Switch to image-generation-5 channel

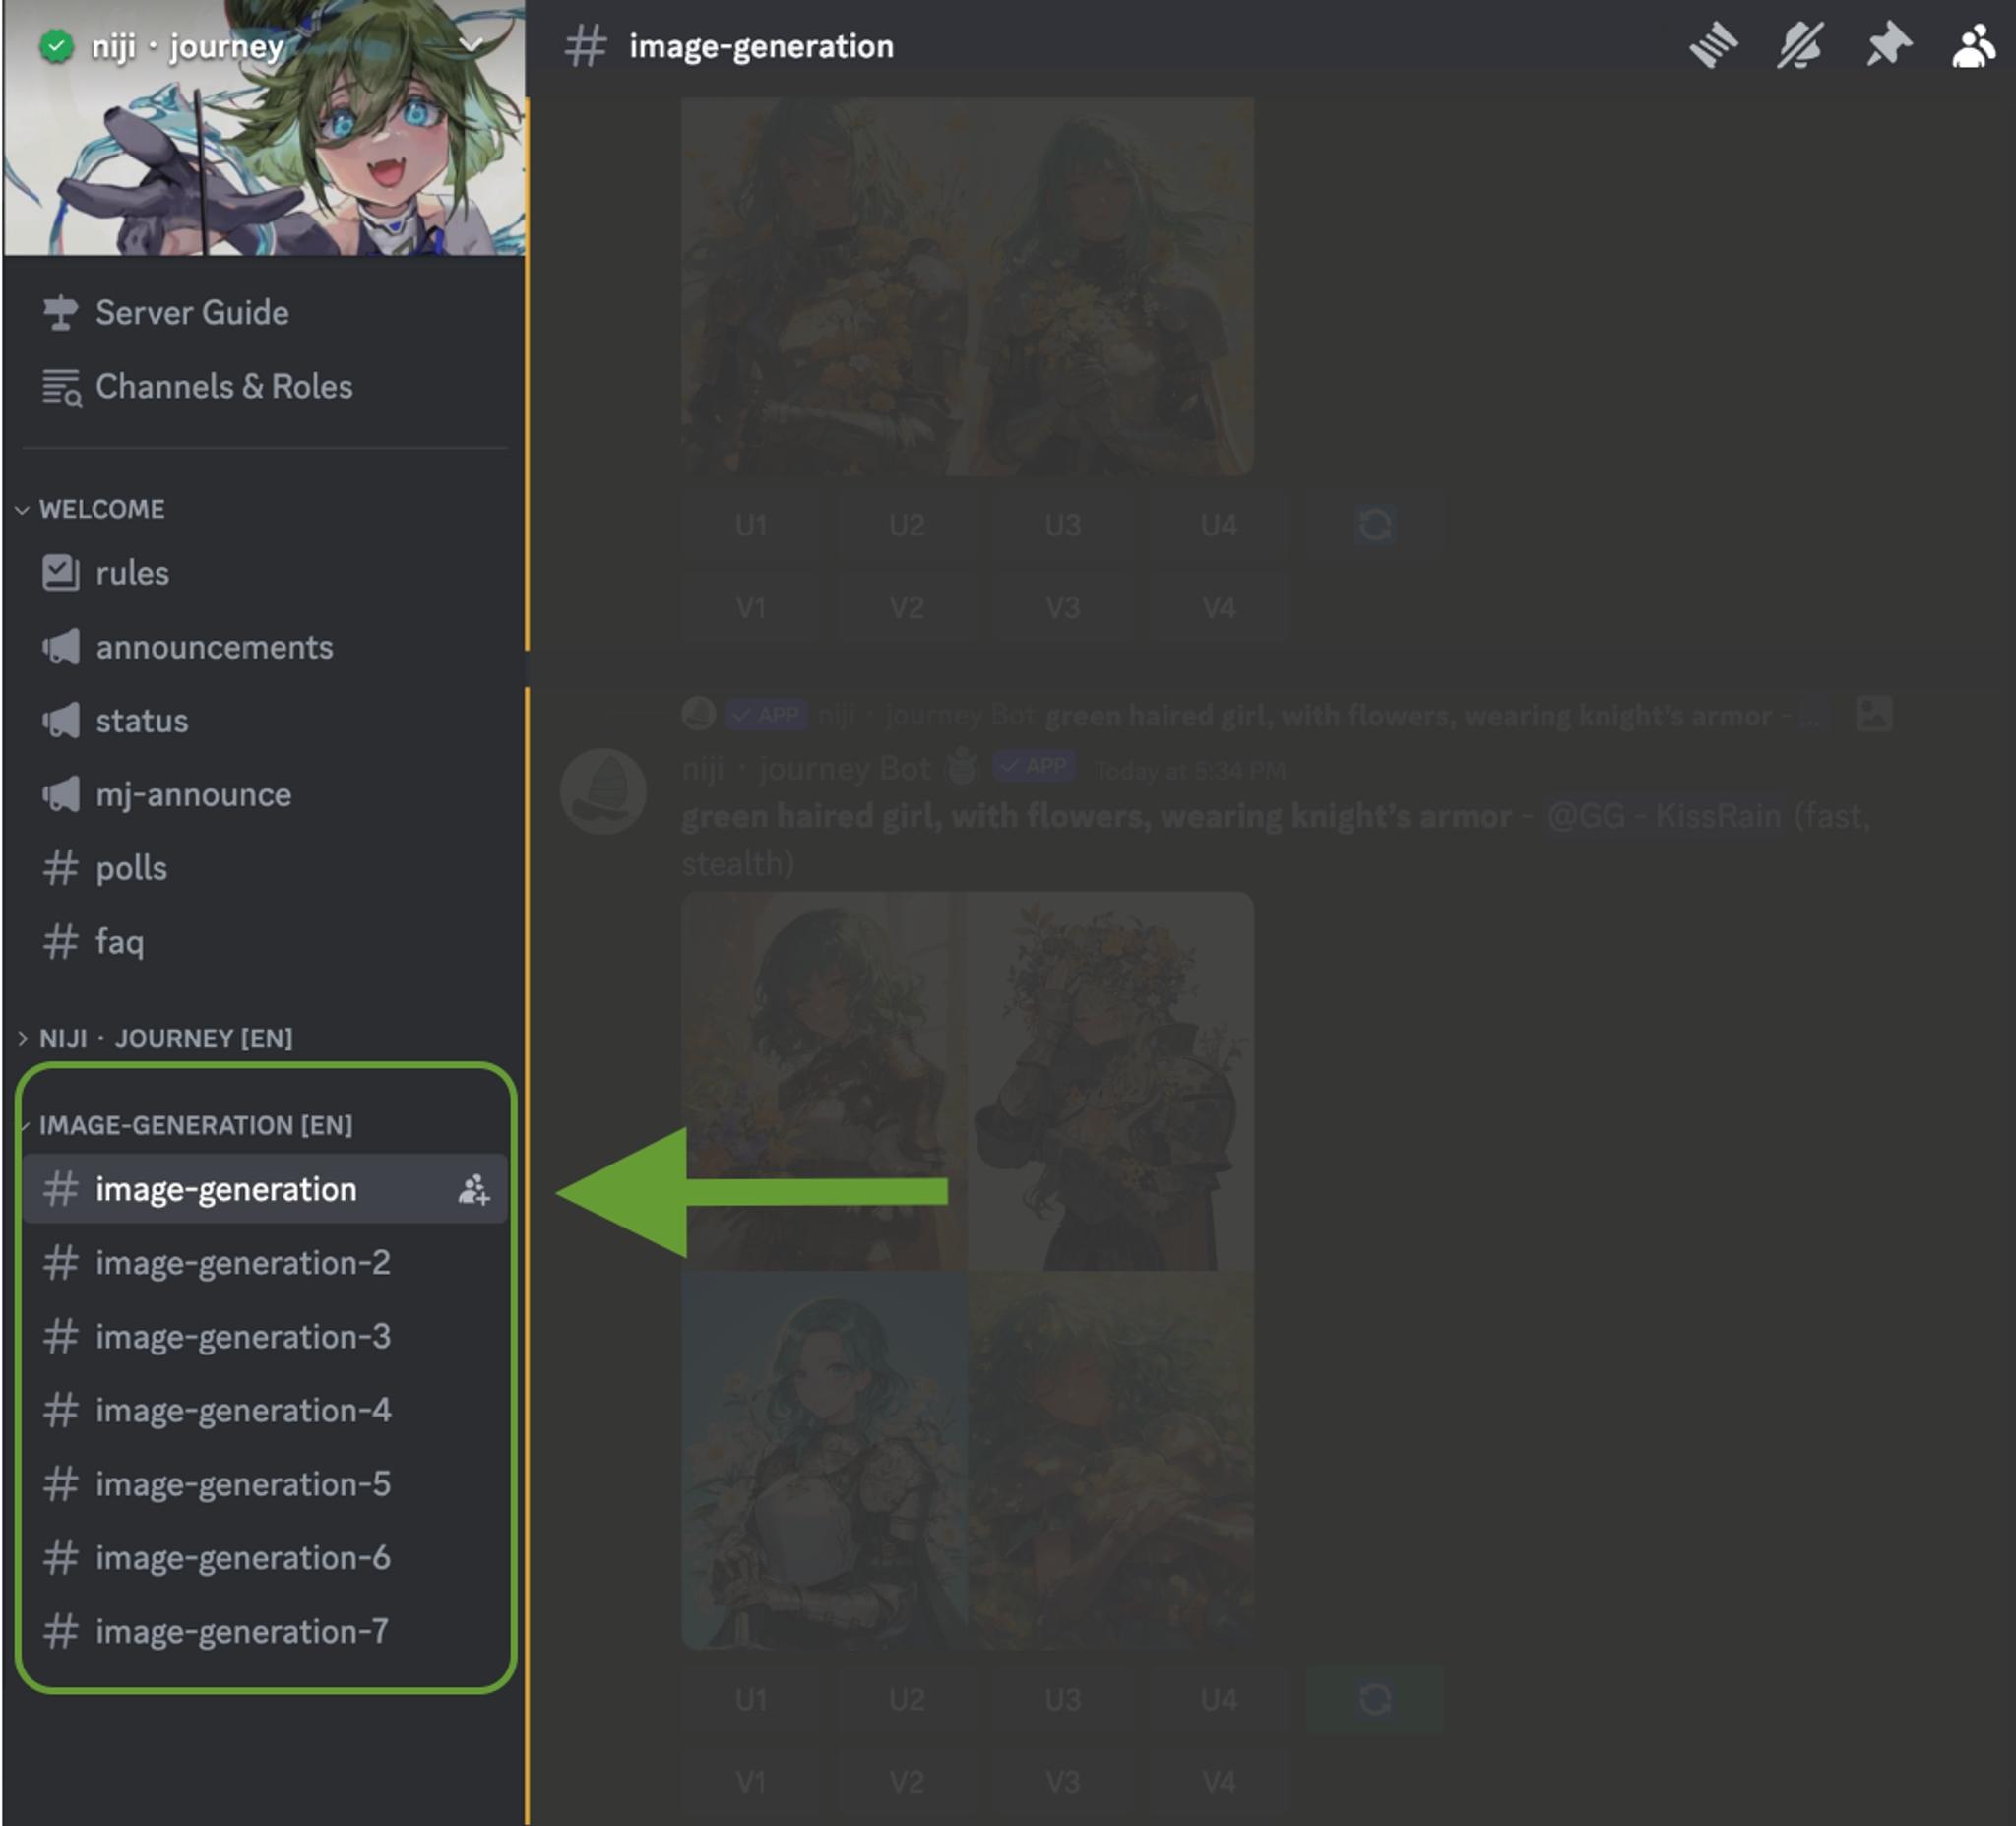[x=265, y=1485]
